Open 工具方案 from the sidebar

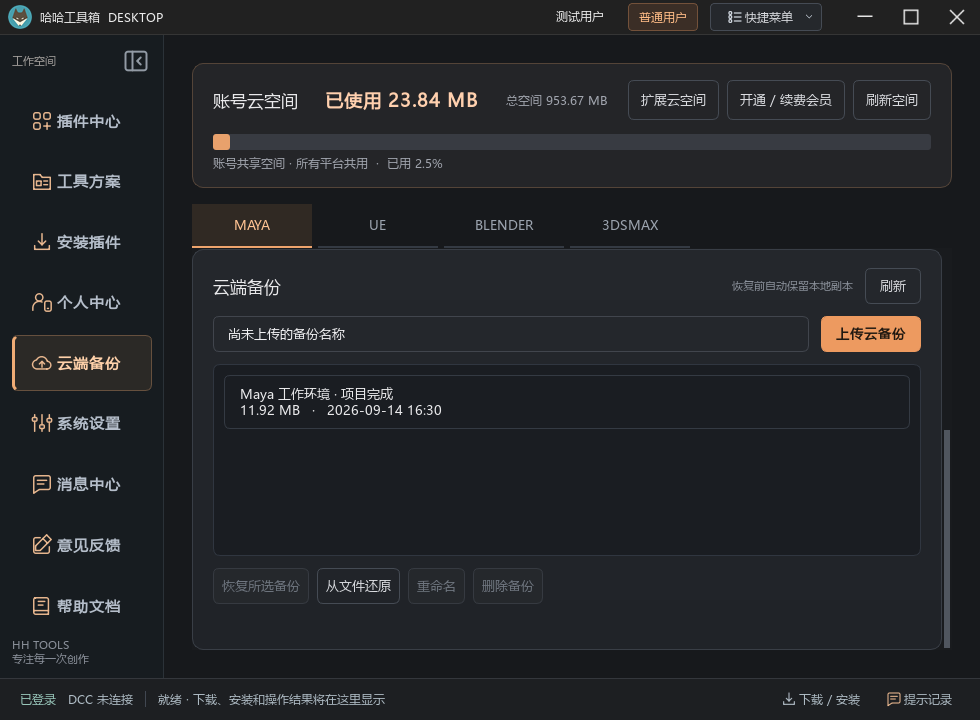(82, 182)
